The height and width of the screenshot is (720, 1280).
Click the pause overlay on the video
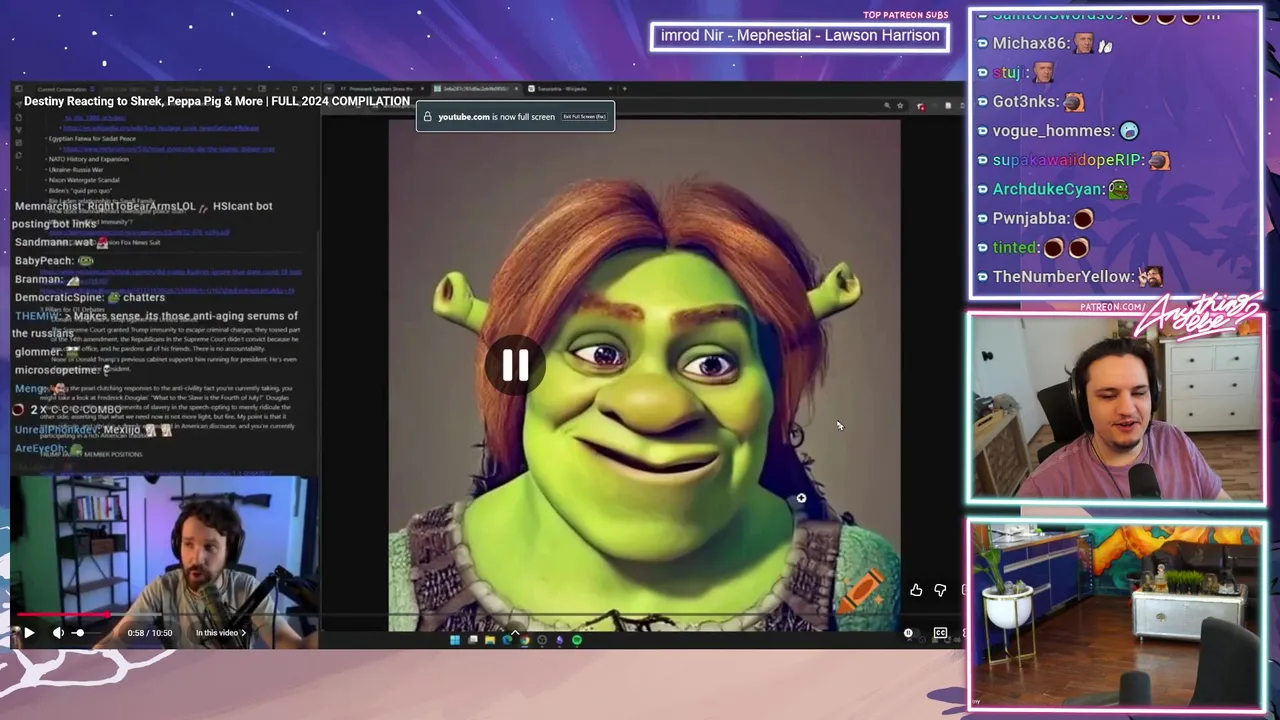[515, 366]
